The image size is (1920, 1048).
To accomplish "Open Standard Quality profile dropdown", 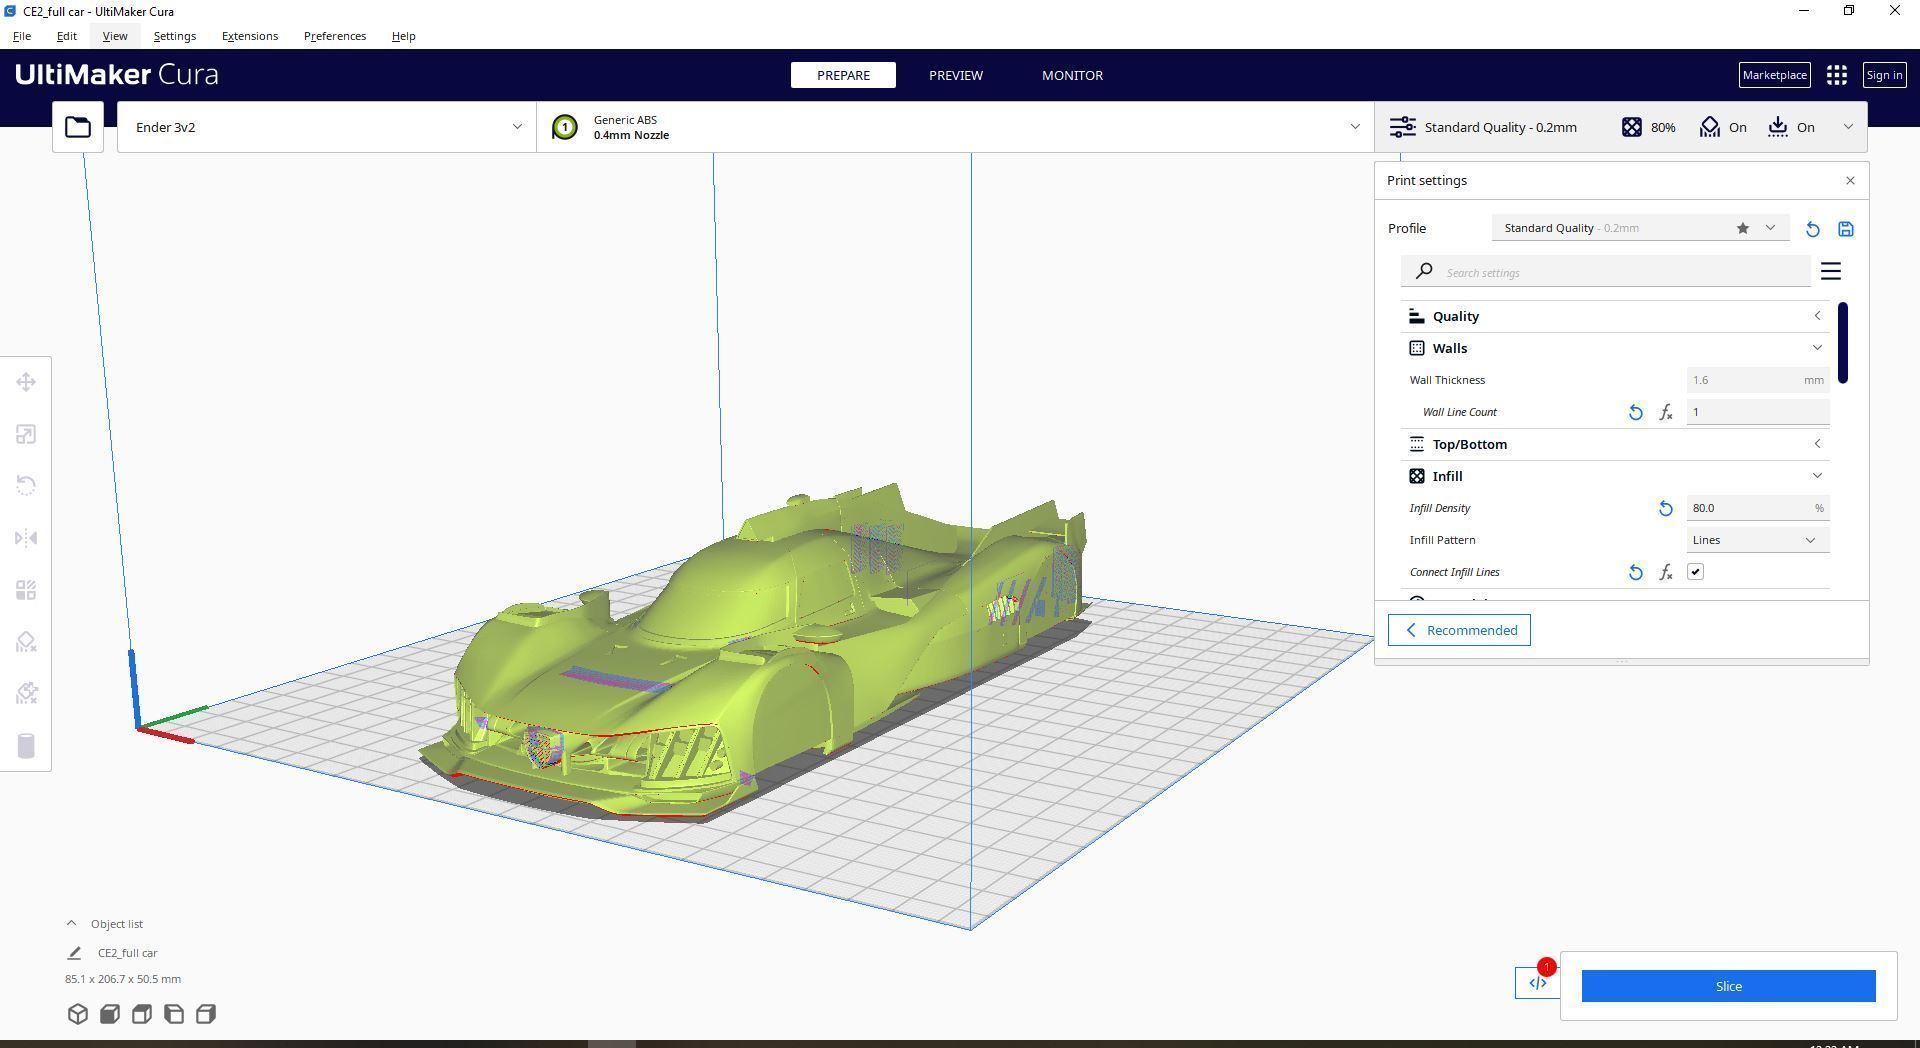I will coord(1639,228).
